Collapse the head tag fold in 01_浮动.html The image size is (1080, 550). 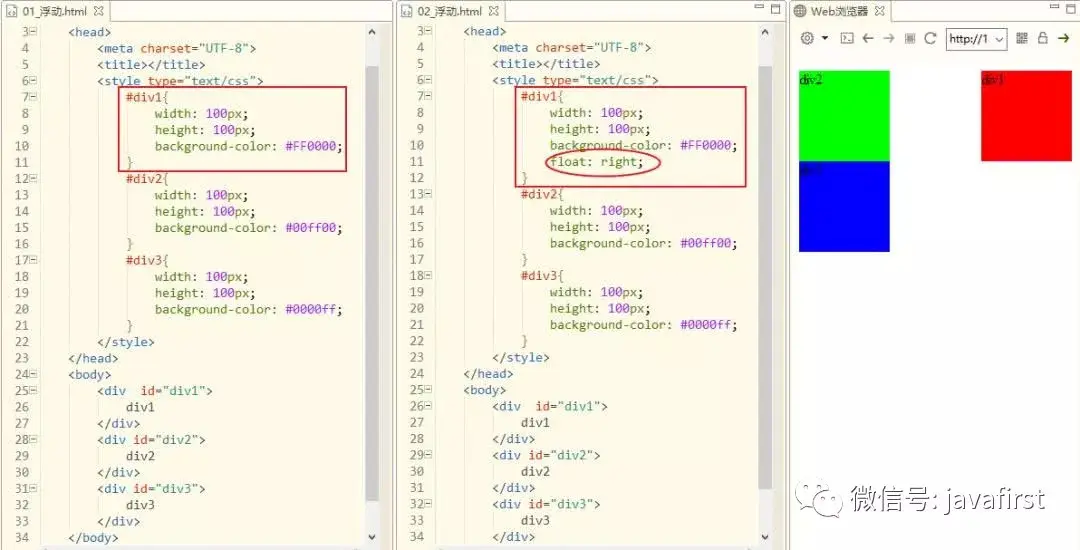(x=32, y=32)
